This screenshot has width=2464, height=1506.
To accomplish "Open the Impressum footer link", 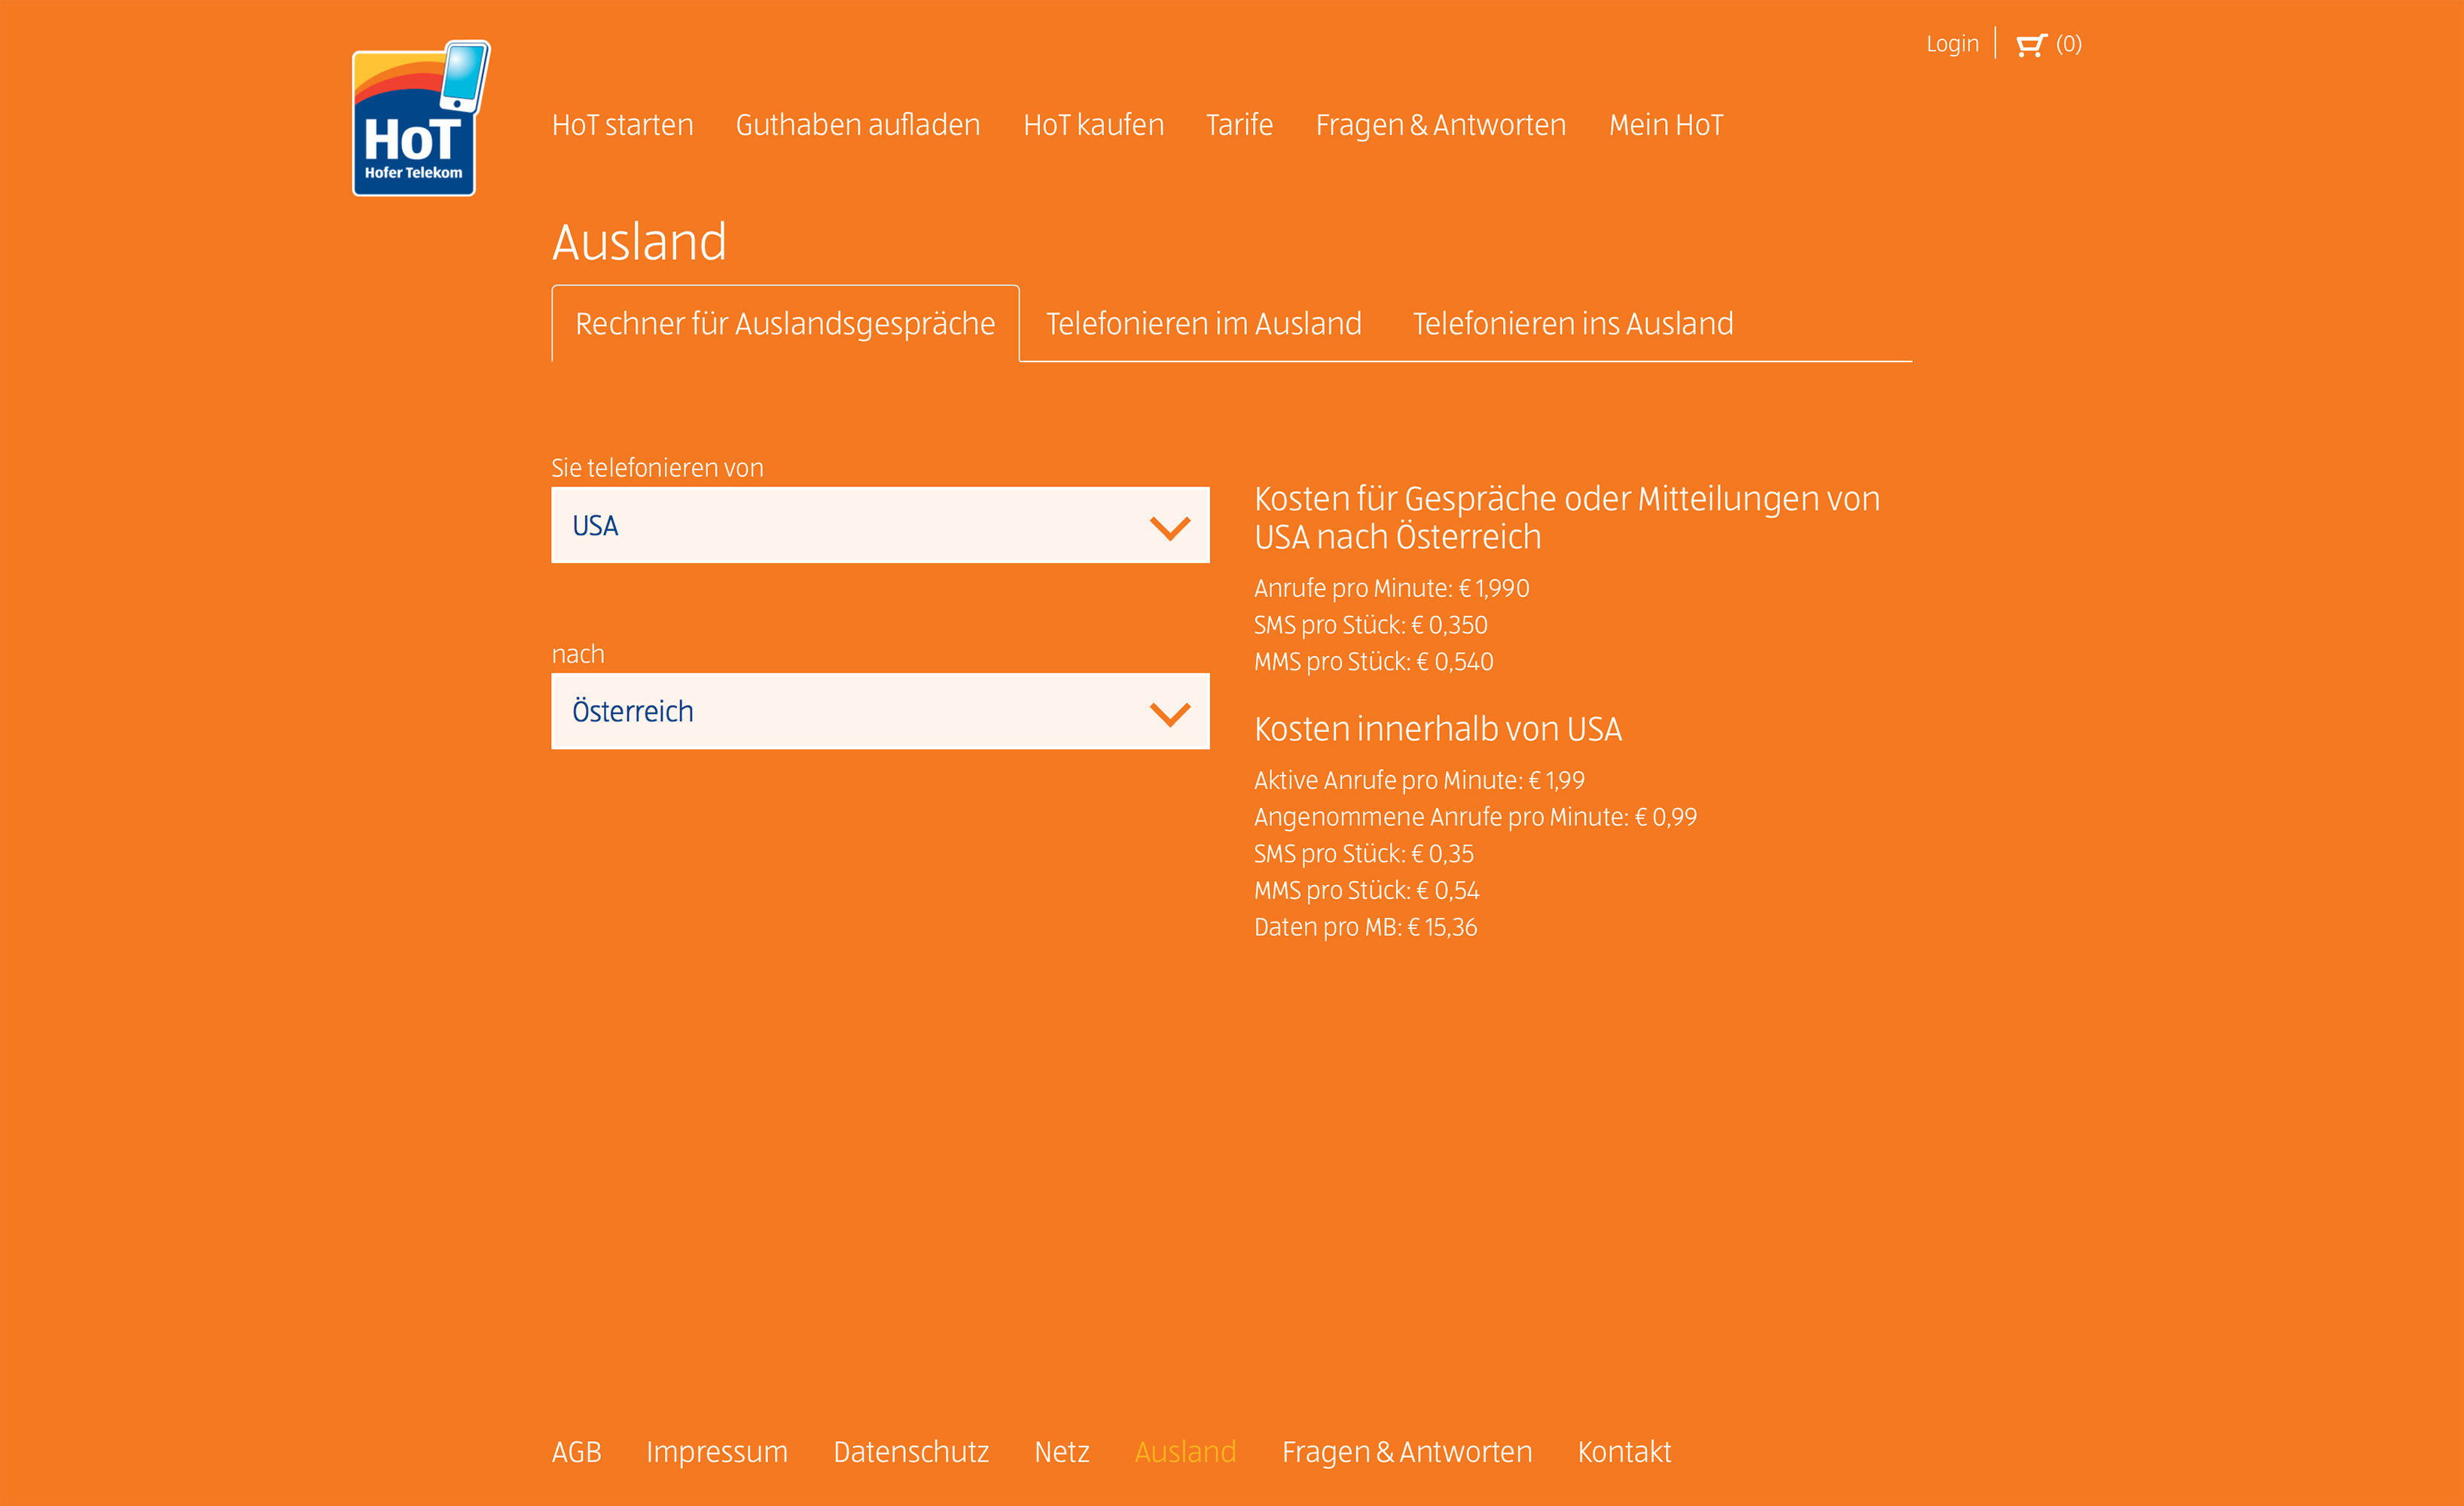I will coord(716,1451).
